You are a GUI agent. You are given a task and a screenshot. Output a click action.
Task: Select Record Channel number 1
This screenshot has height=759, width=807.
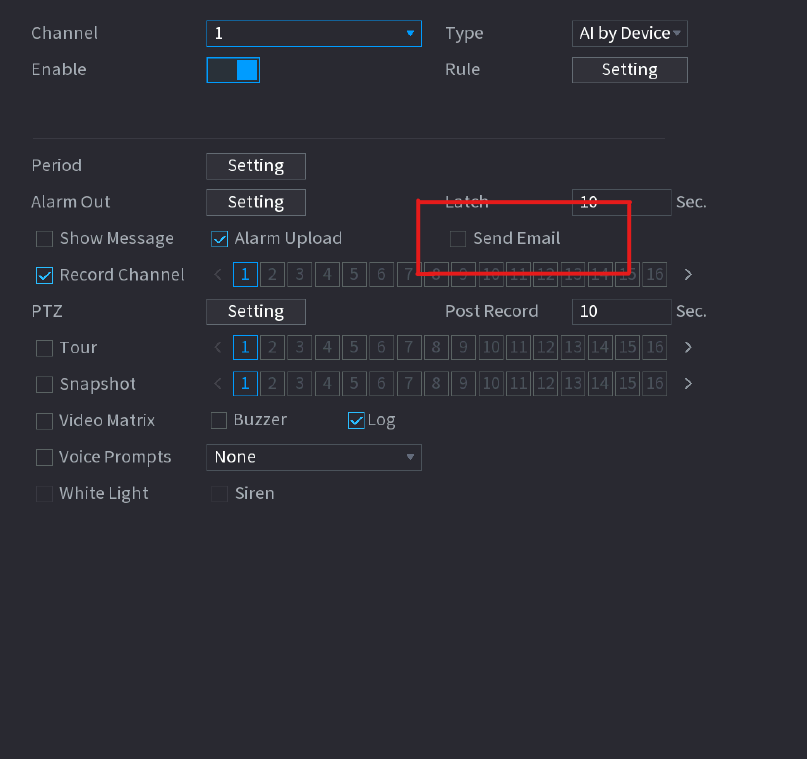pyautogui.click(x=245, y=275)
